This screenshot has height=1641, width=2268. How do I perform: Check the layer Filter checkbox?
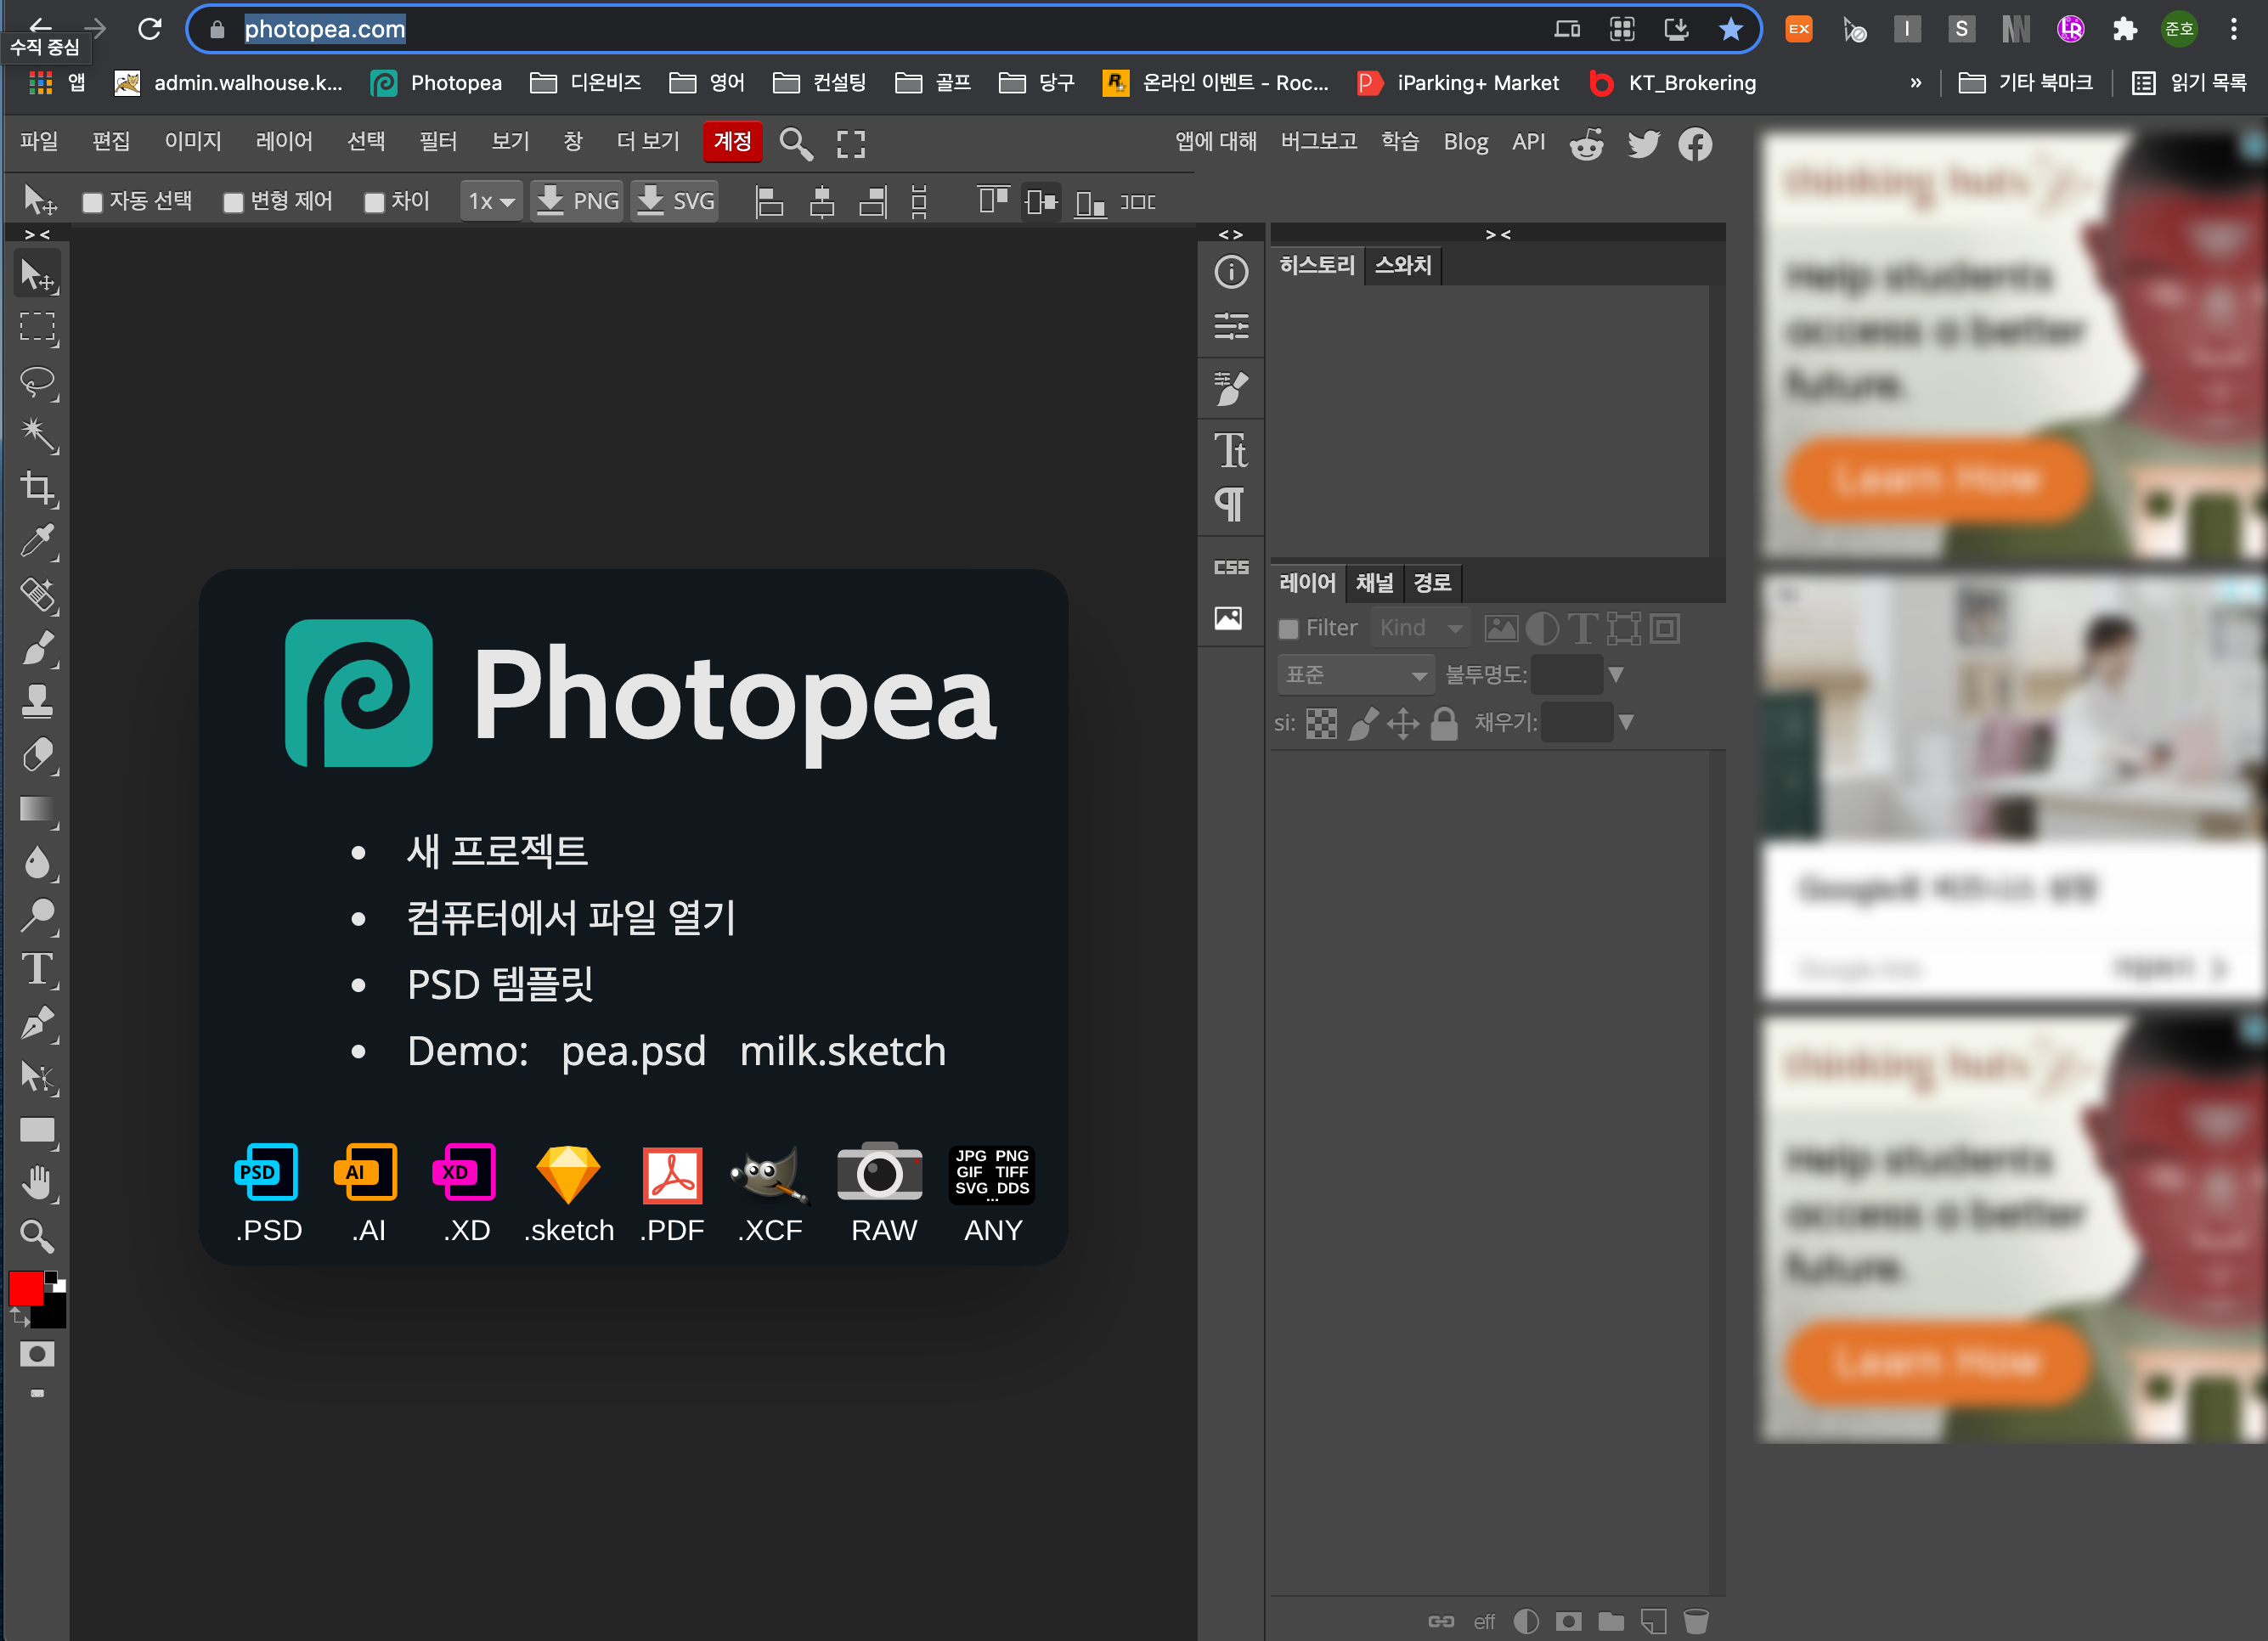pyautogui.click(x=1288, y=629)
